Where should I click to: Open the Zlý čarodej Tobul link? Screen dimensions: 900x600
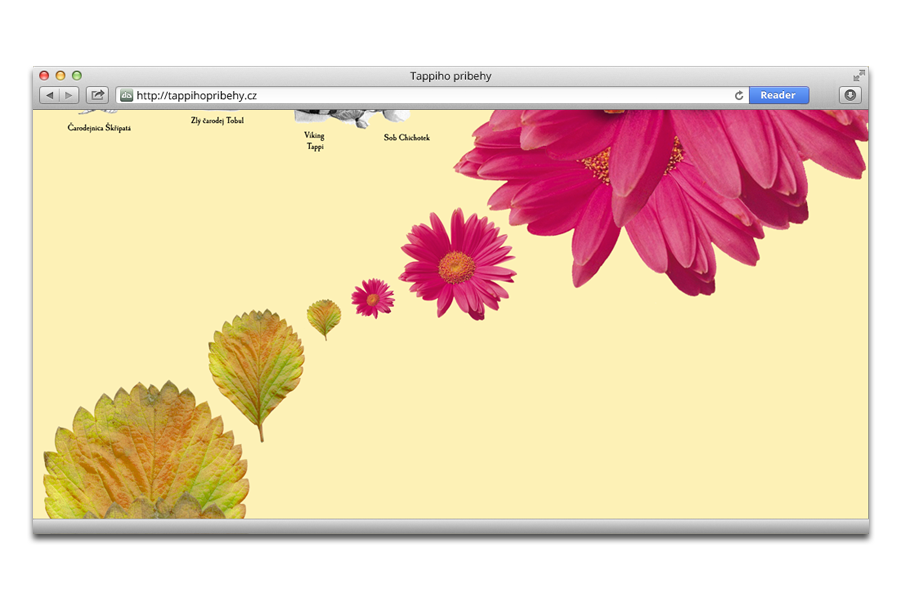tap(217, 121)
